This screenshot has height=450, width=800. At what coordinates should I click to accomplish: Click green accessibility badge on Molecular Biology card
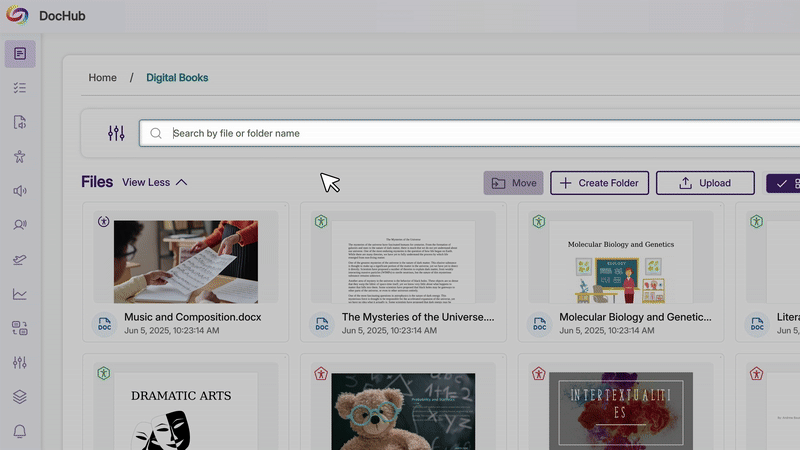[538, 221]
